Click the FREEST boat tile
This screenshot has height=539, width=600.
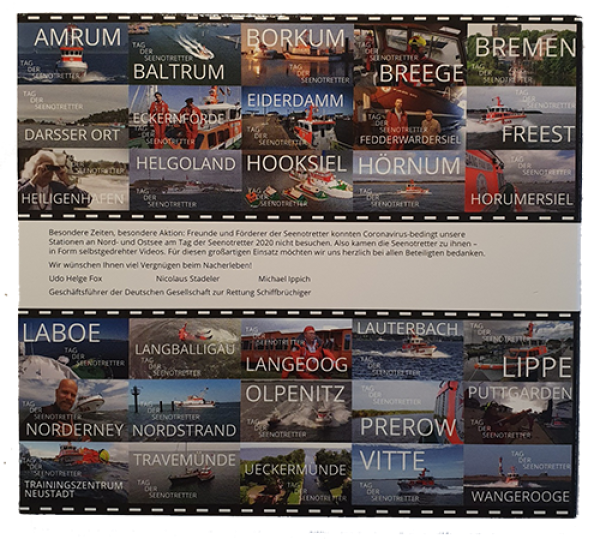(x=521, y=117)
